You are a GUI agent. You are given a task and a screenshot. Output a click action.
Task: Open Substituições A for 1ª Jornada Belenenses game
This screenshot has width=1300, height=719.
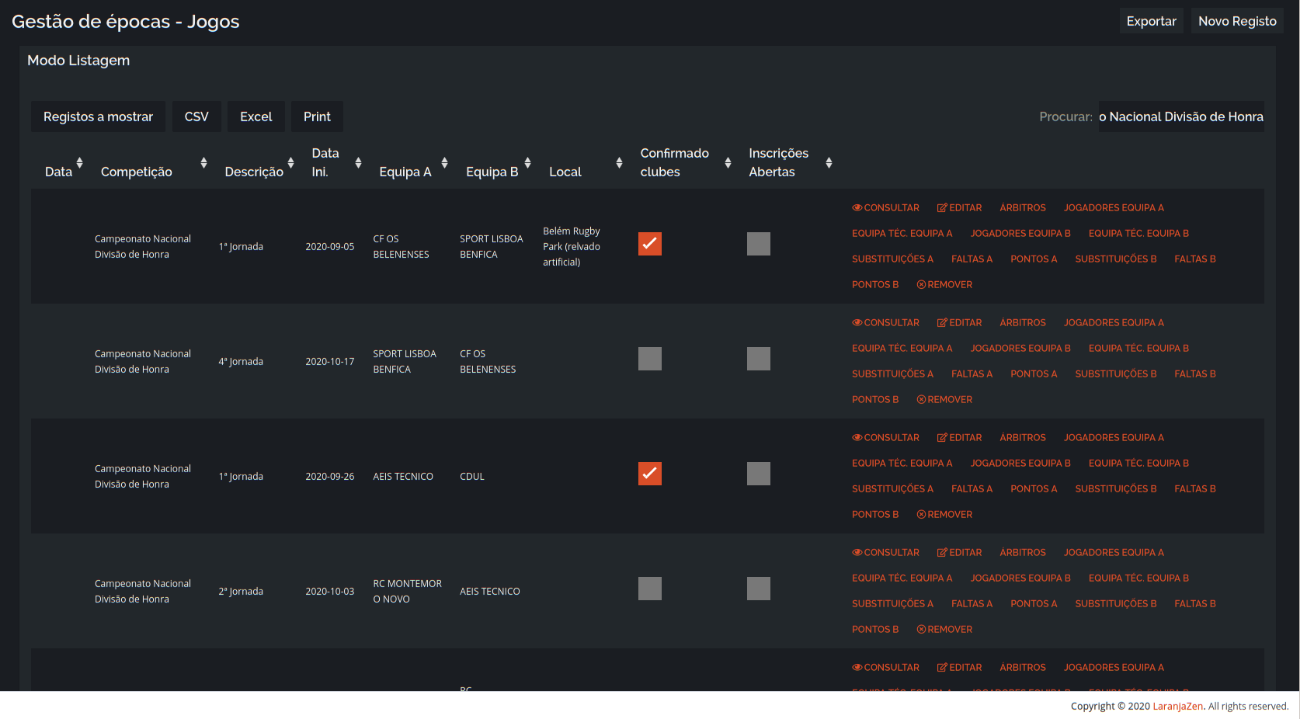(892, 259)
